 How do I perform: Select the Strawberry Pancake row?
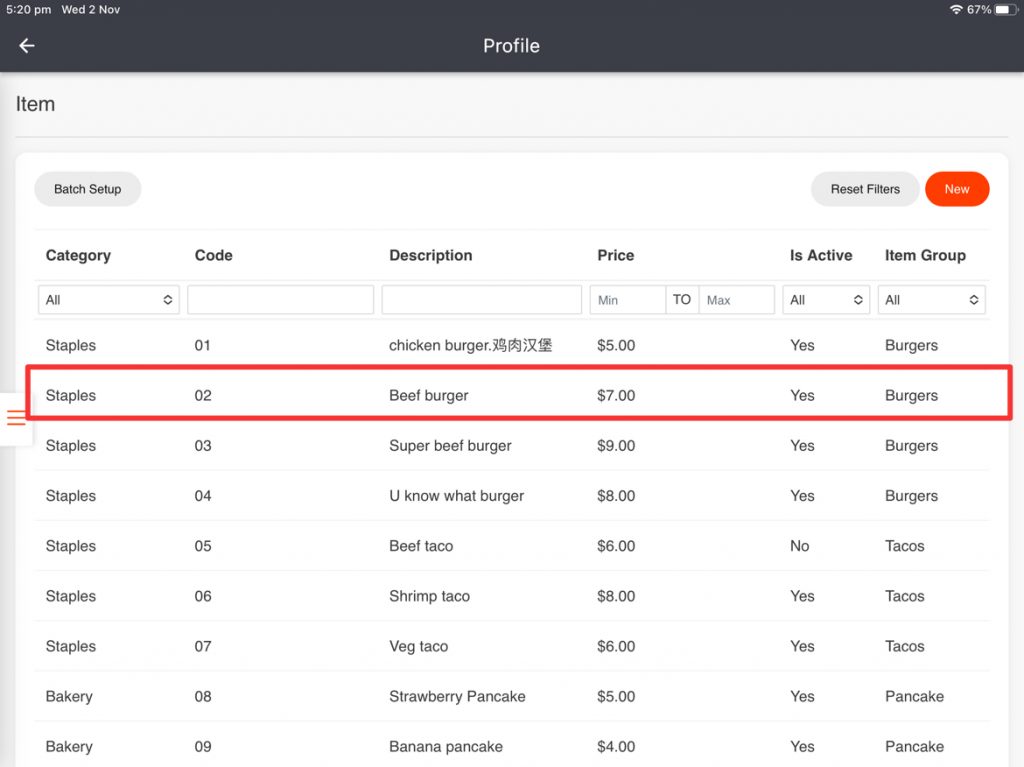pos(457,697)
